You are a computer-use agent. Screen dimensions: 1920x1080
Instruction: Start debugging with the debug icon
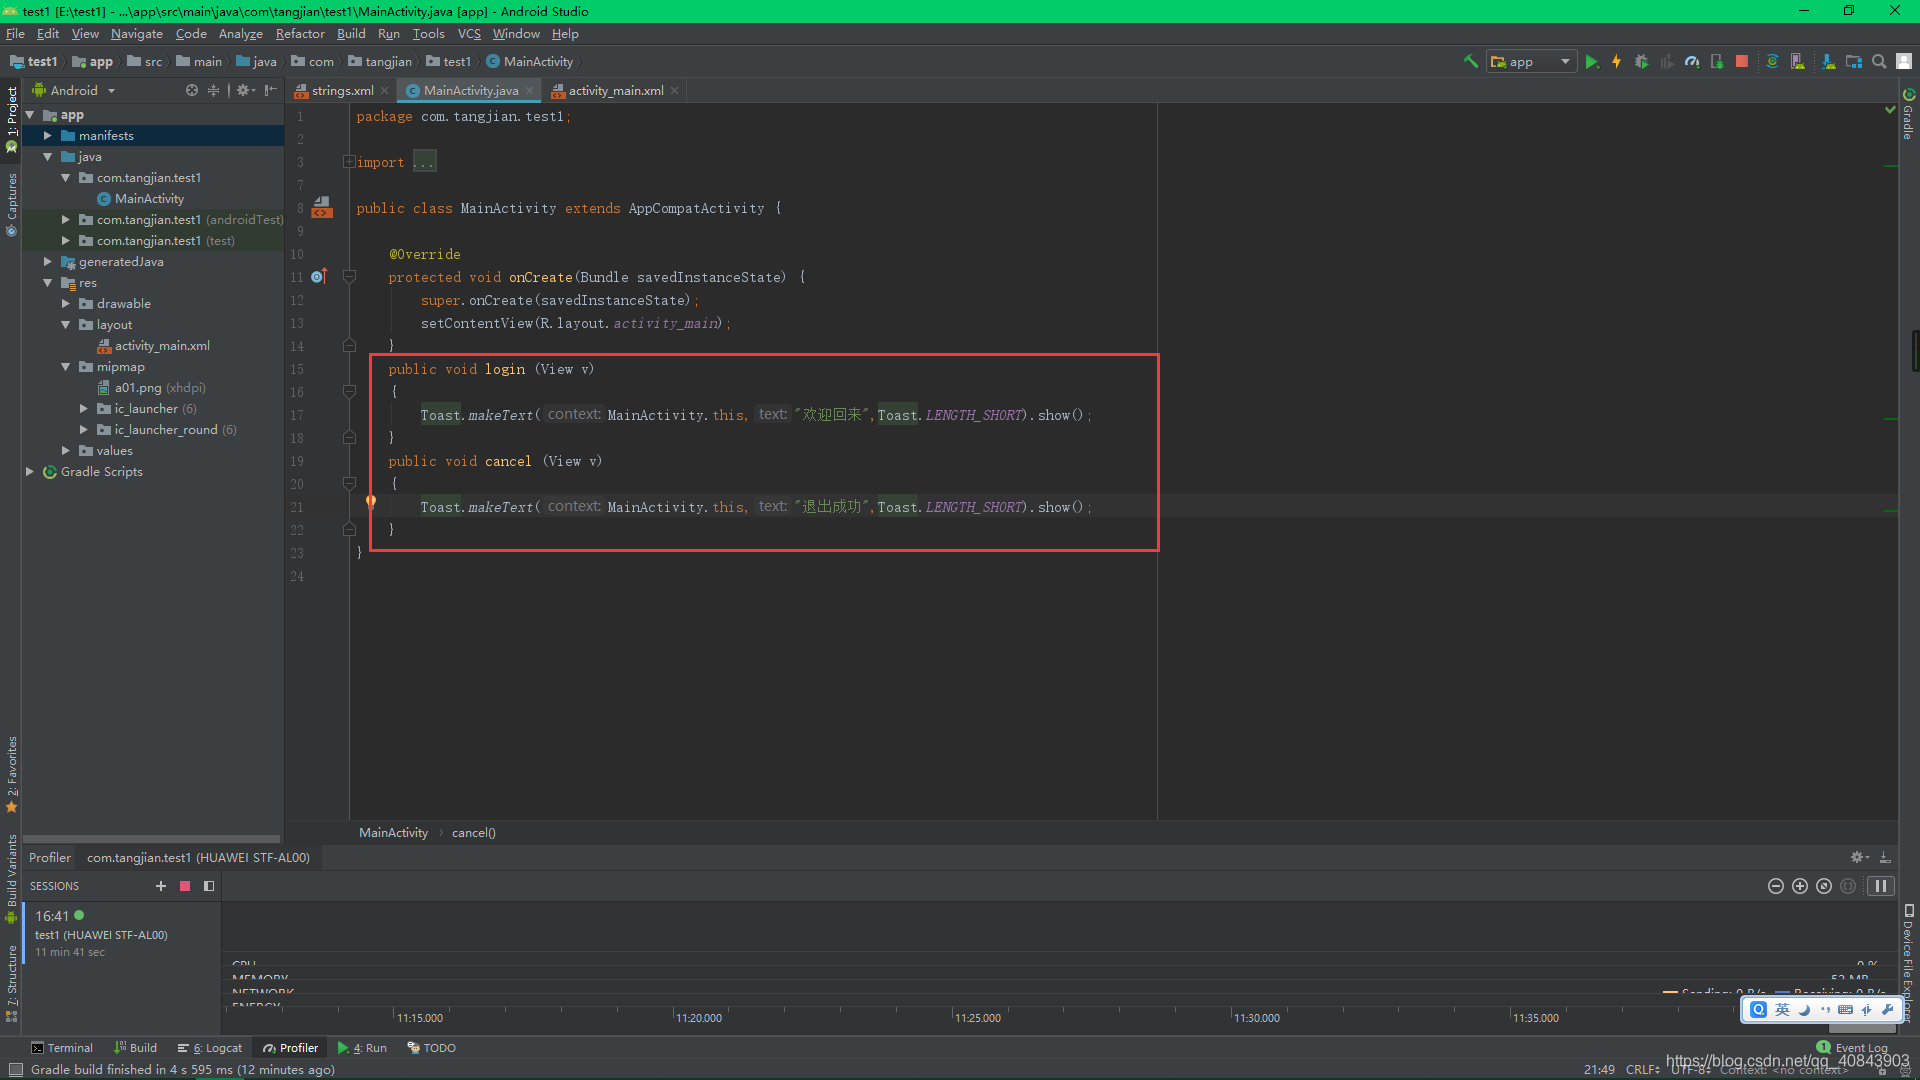(x=1641, y=62)
